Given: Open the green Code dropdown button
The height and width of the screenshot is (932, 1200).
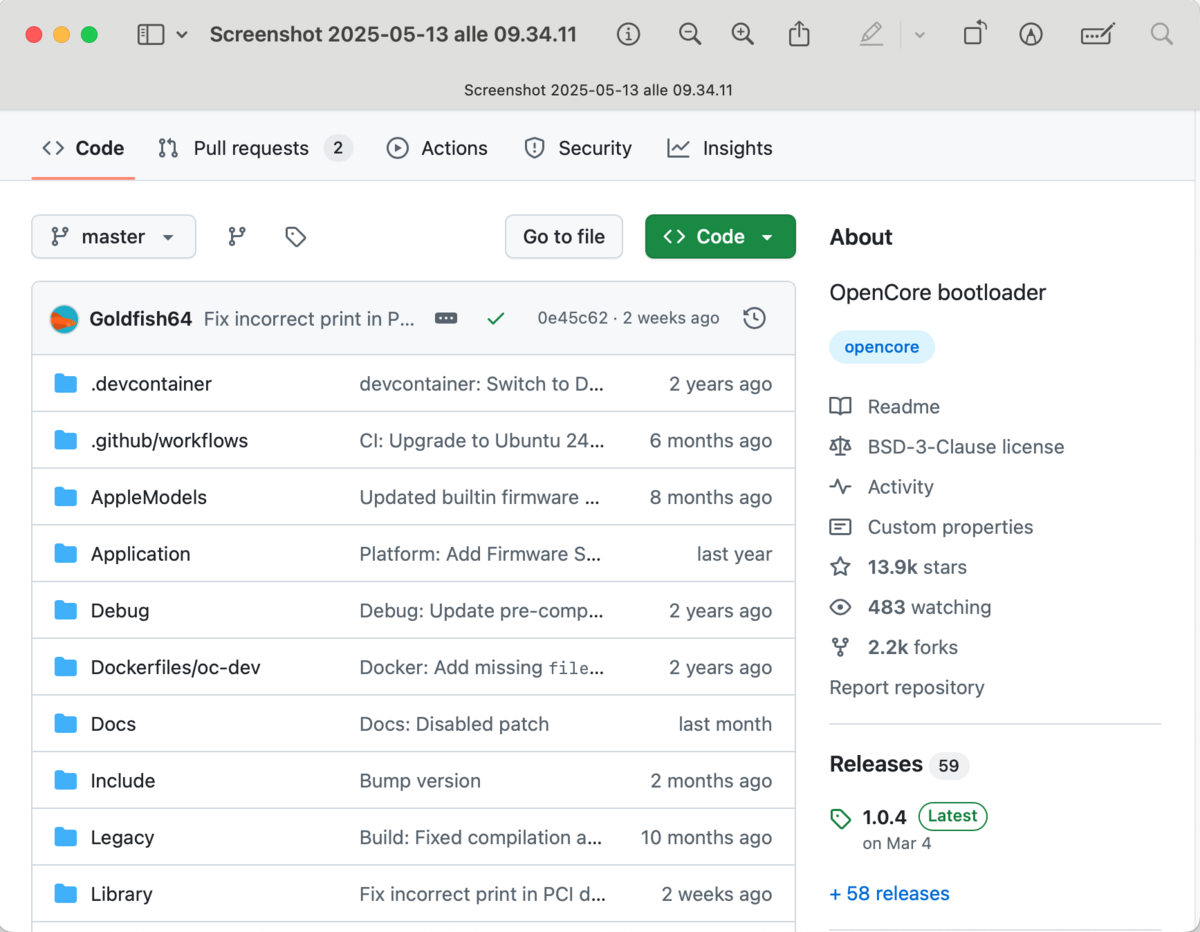Looking at the screenshot, I should click(720, 237).
